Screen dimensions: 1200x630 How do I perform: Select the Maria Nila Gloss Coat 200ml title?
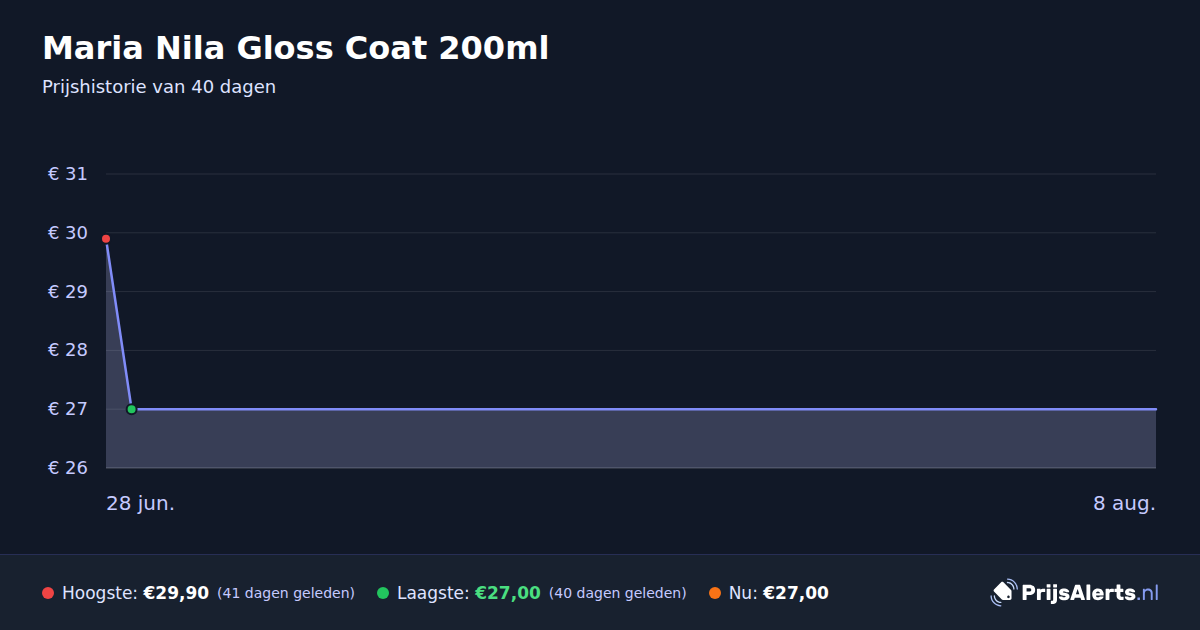(296, 48)
